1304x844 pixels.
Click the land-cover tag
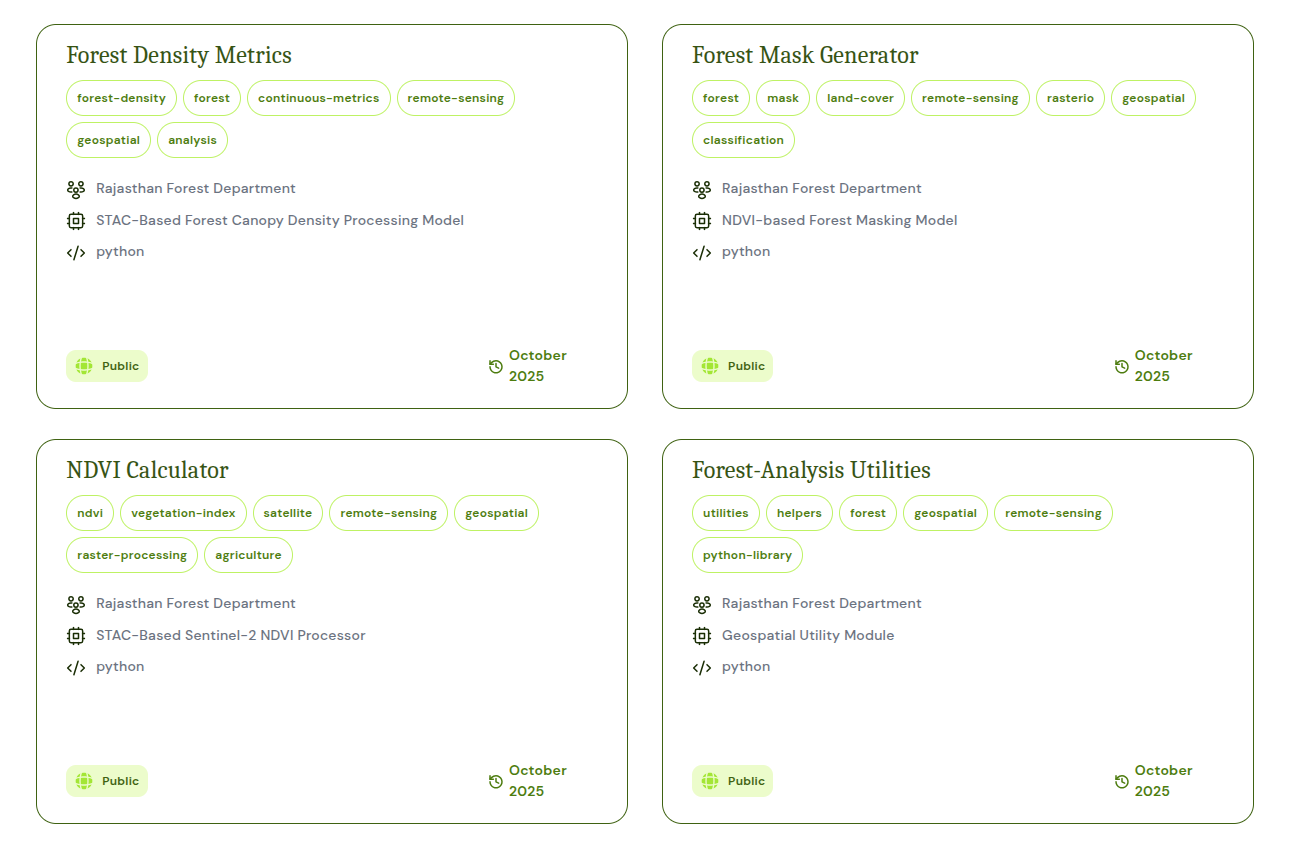[860, 98]
